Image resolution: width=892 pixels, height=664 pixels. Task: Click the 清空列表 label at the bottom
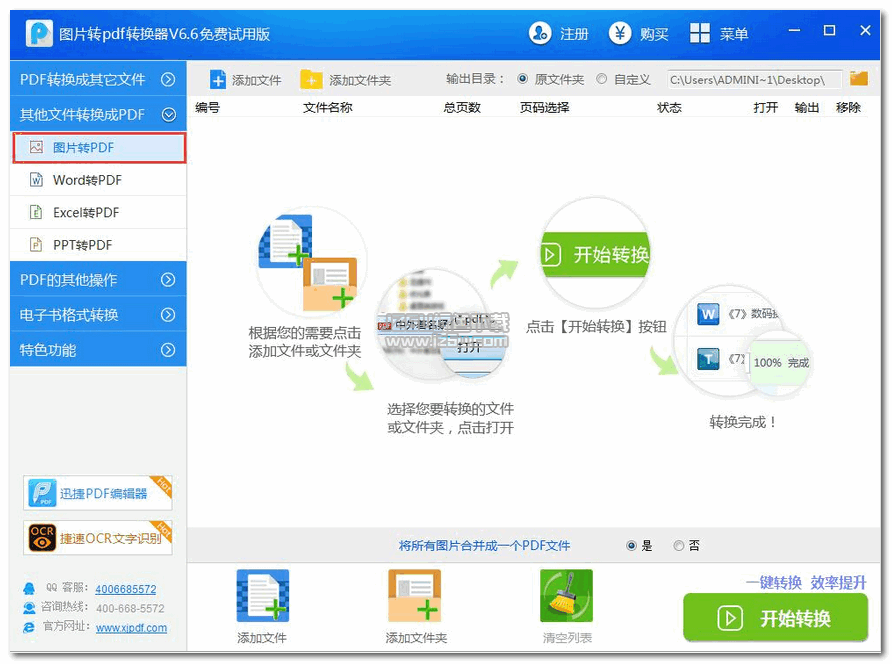[567, 638]
